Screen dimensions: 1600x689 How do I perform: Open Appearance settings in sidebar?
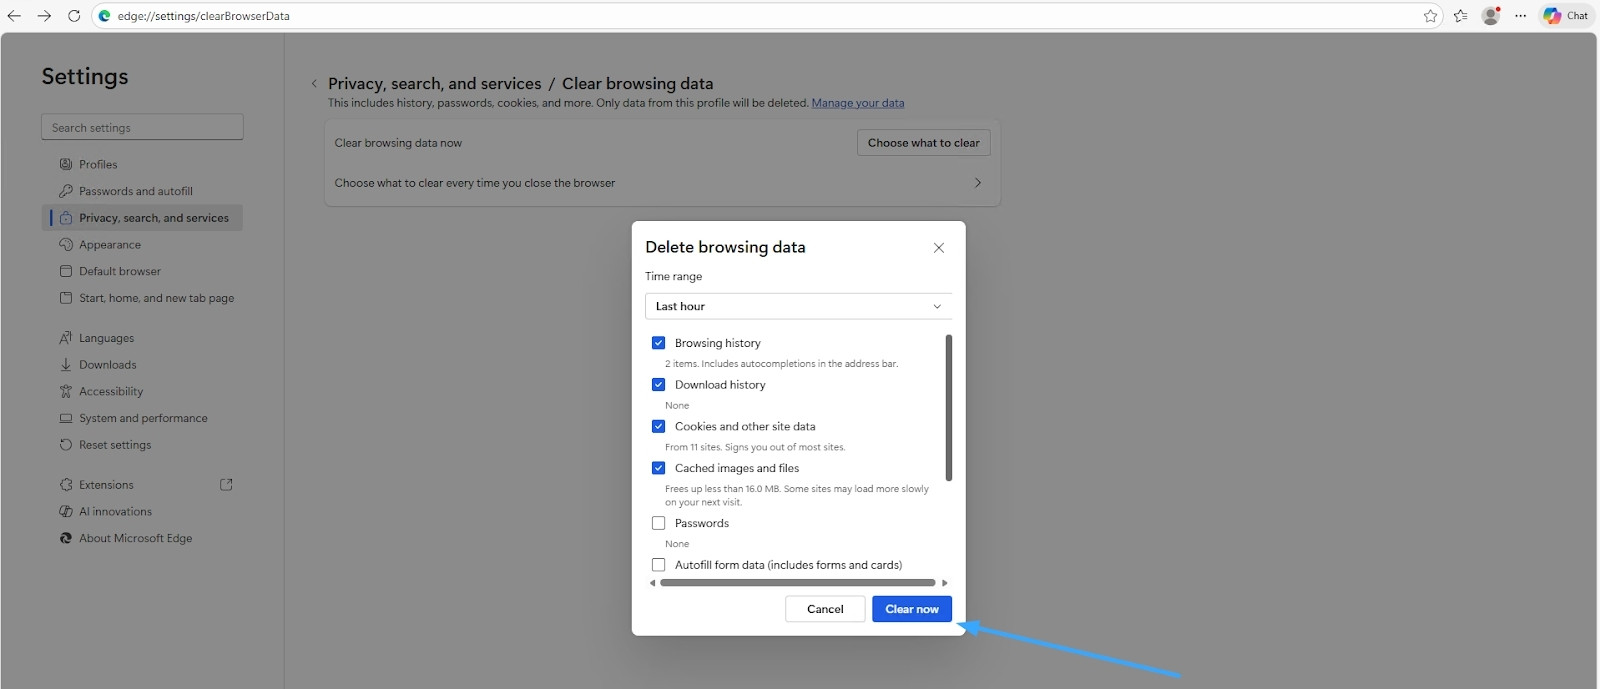[x=110, y=245]
